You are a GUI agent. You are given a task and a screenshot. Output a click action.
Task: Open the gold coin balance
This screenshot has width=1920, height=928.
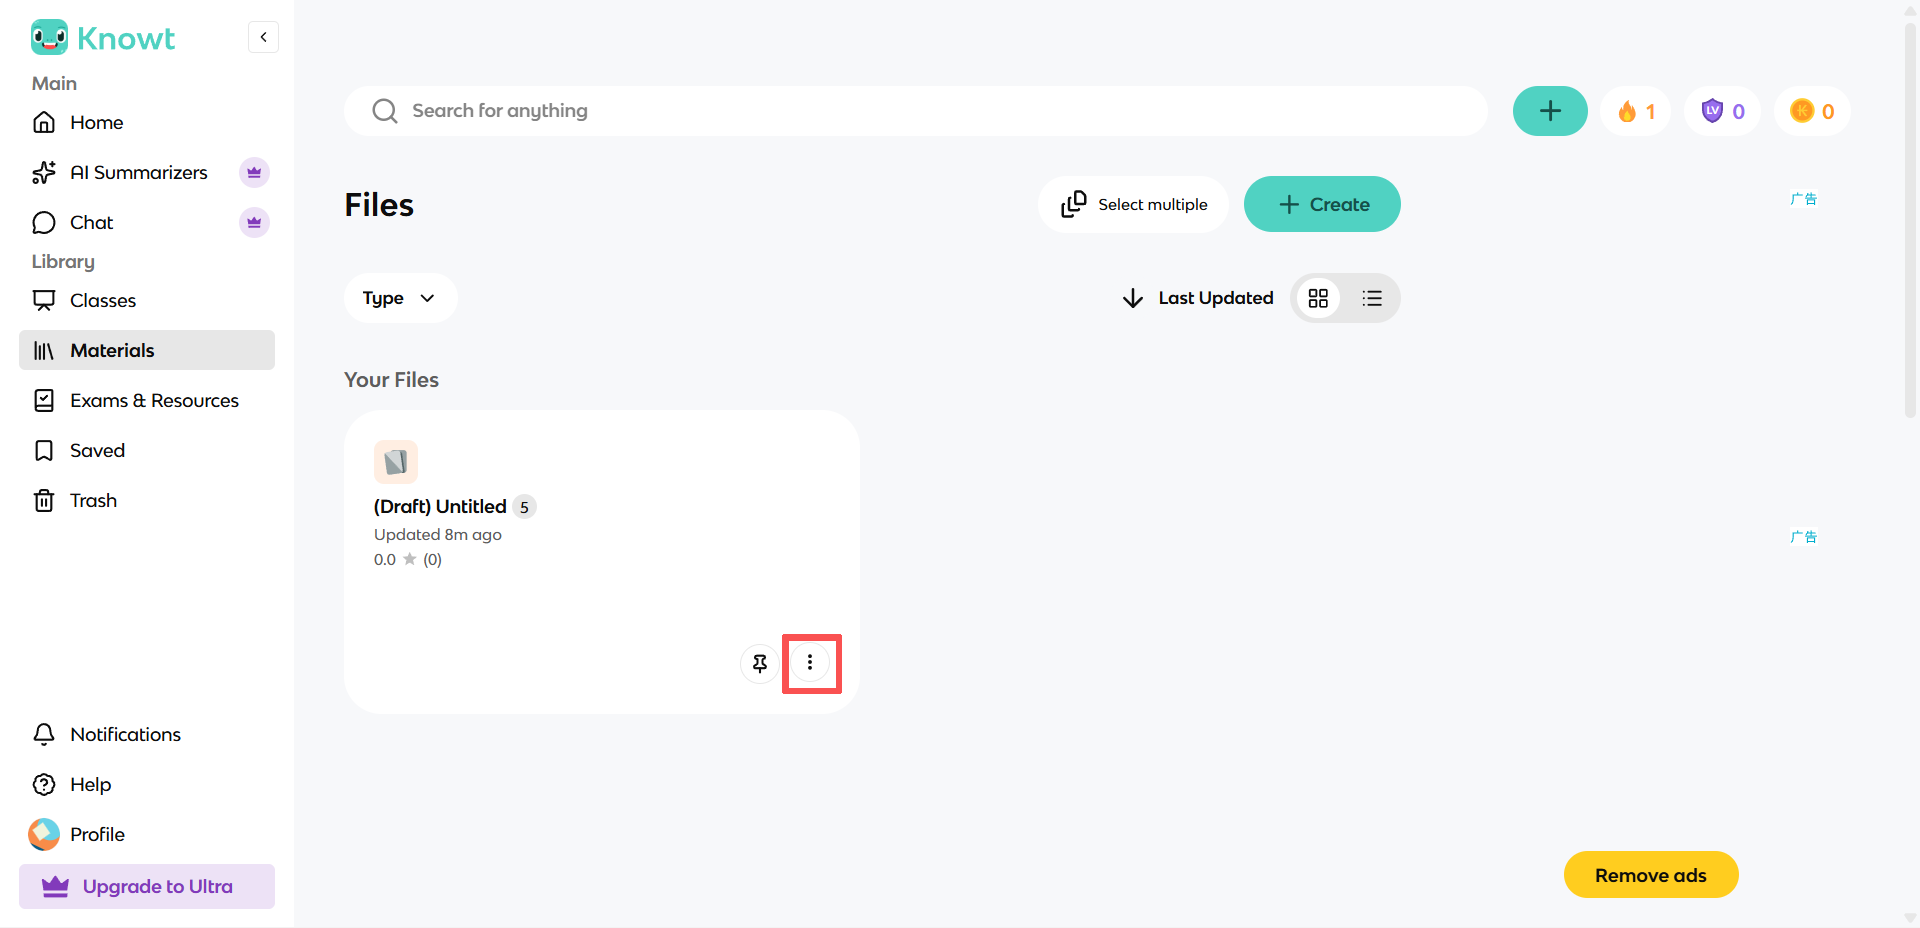click(x=1812, y=111)
